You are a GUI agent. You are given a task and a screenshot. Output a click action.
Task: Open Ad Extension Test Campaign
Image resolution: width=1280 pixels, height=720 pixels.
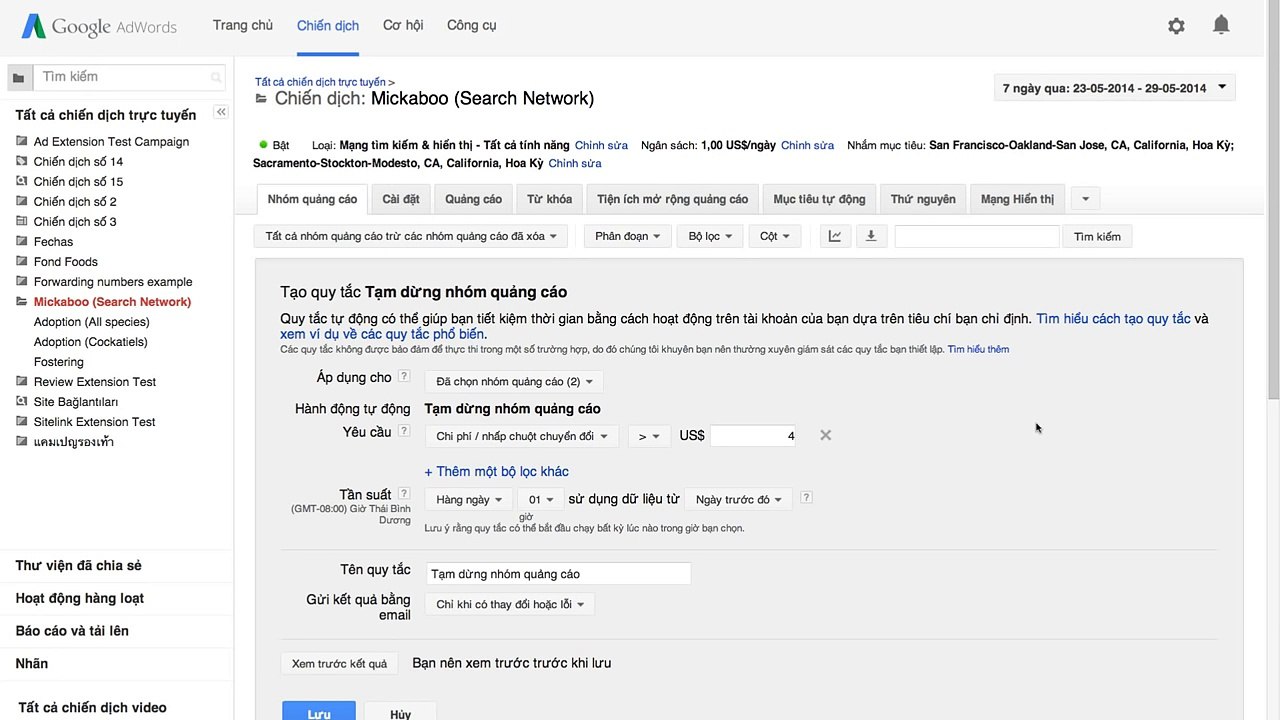pos(111,142)
